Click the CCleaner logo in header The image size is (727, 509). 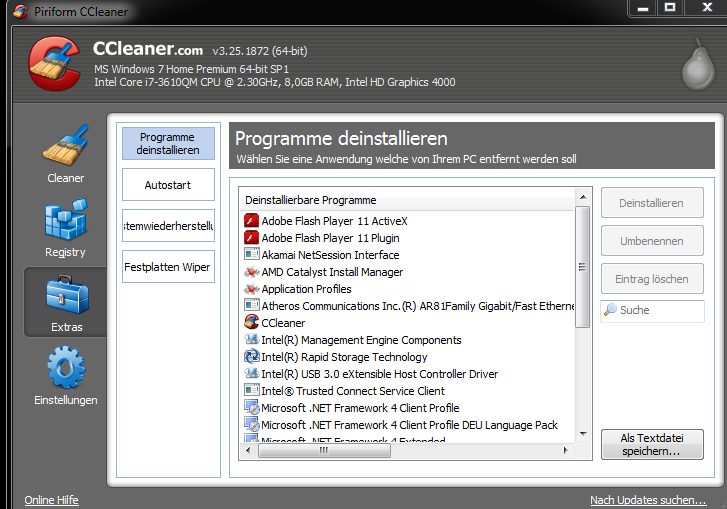point(54,64)
